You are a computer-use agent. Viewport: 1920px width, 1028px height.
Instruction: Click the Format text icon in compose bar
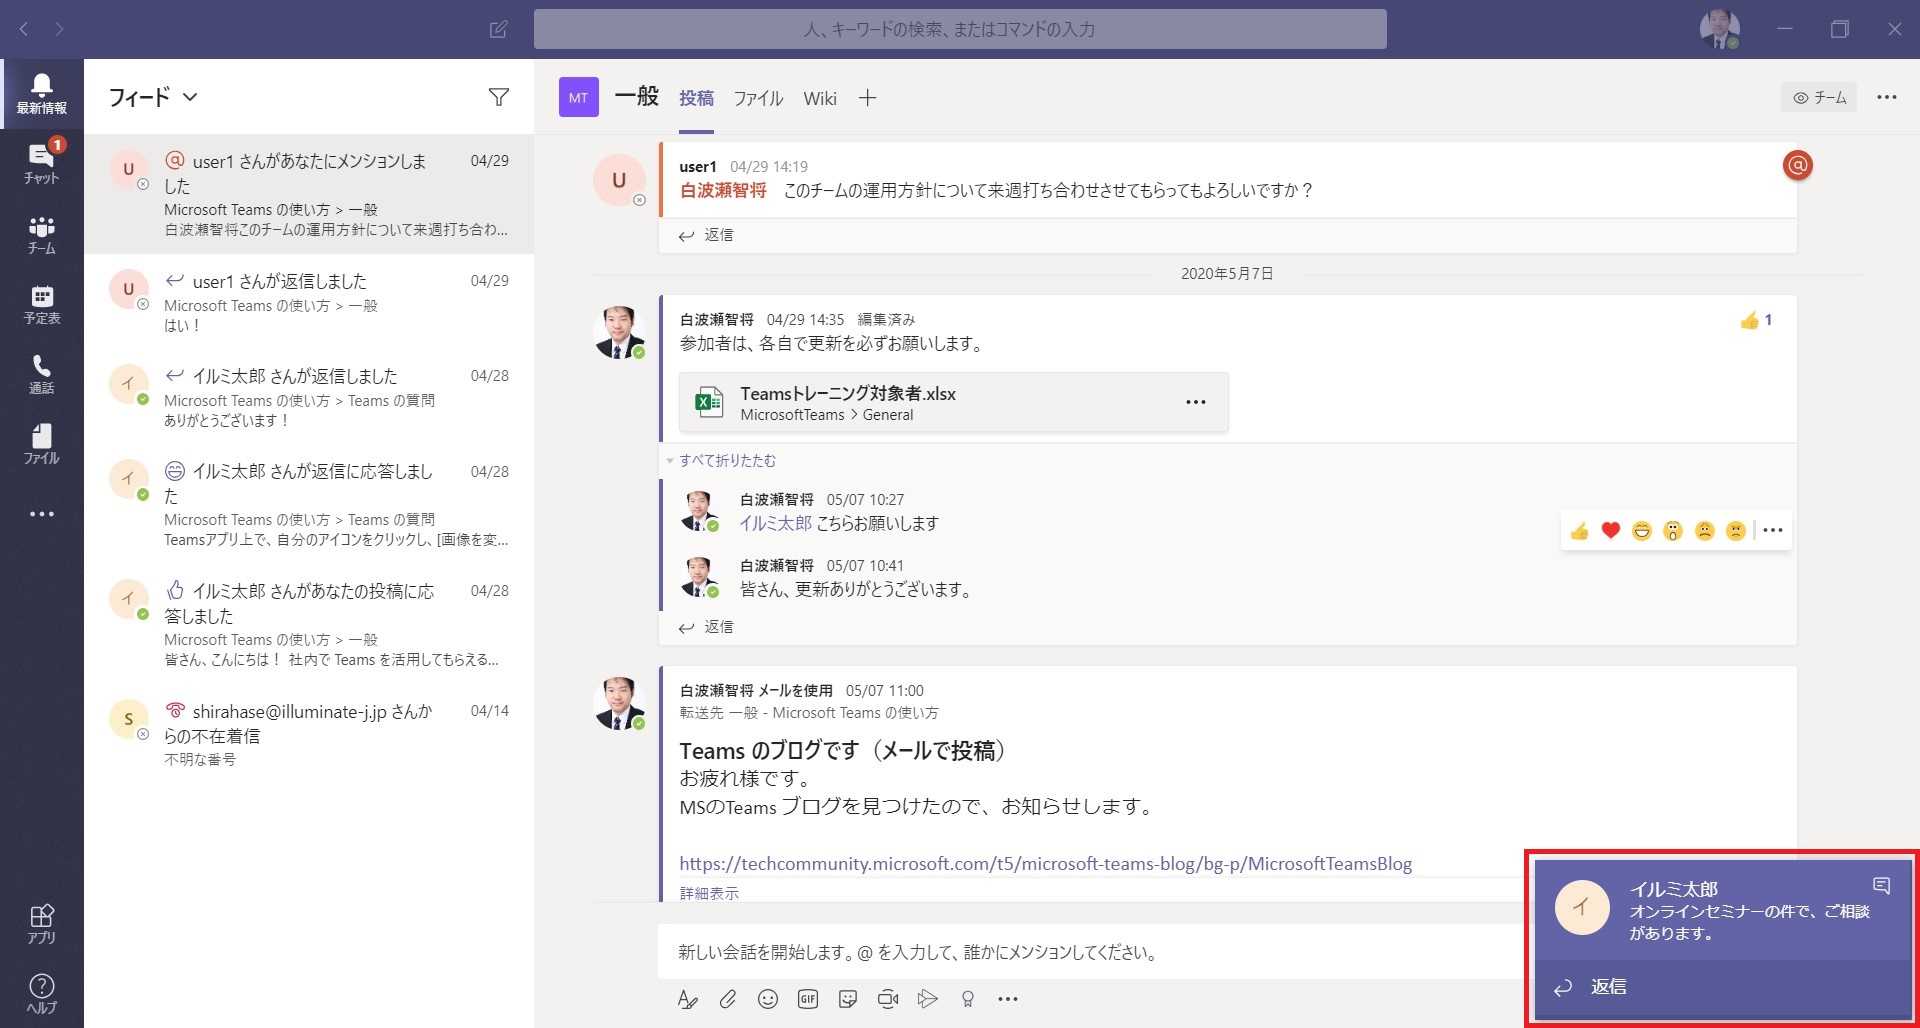click(x=687, y=999)
